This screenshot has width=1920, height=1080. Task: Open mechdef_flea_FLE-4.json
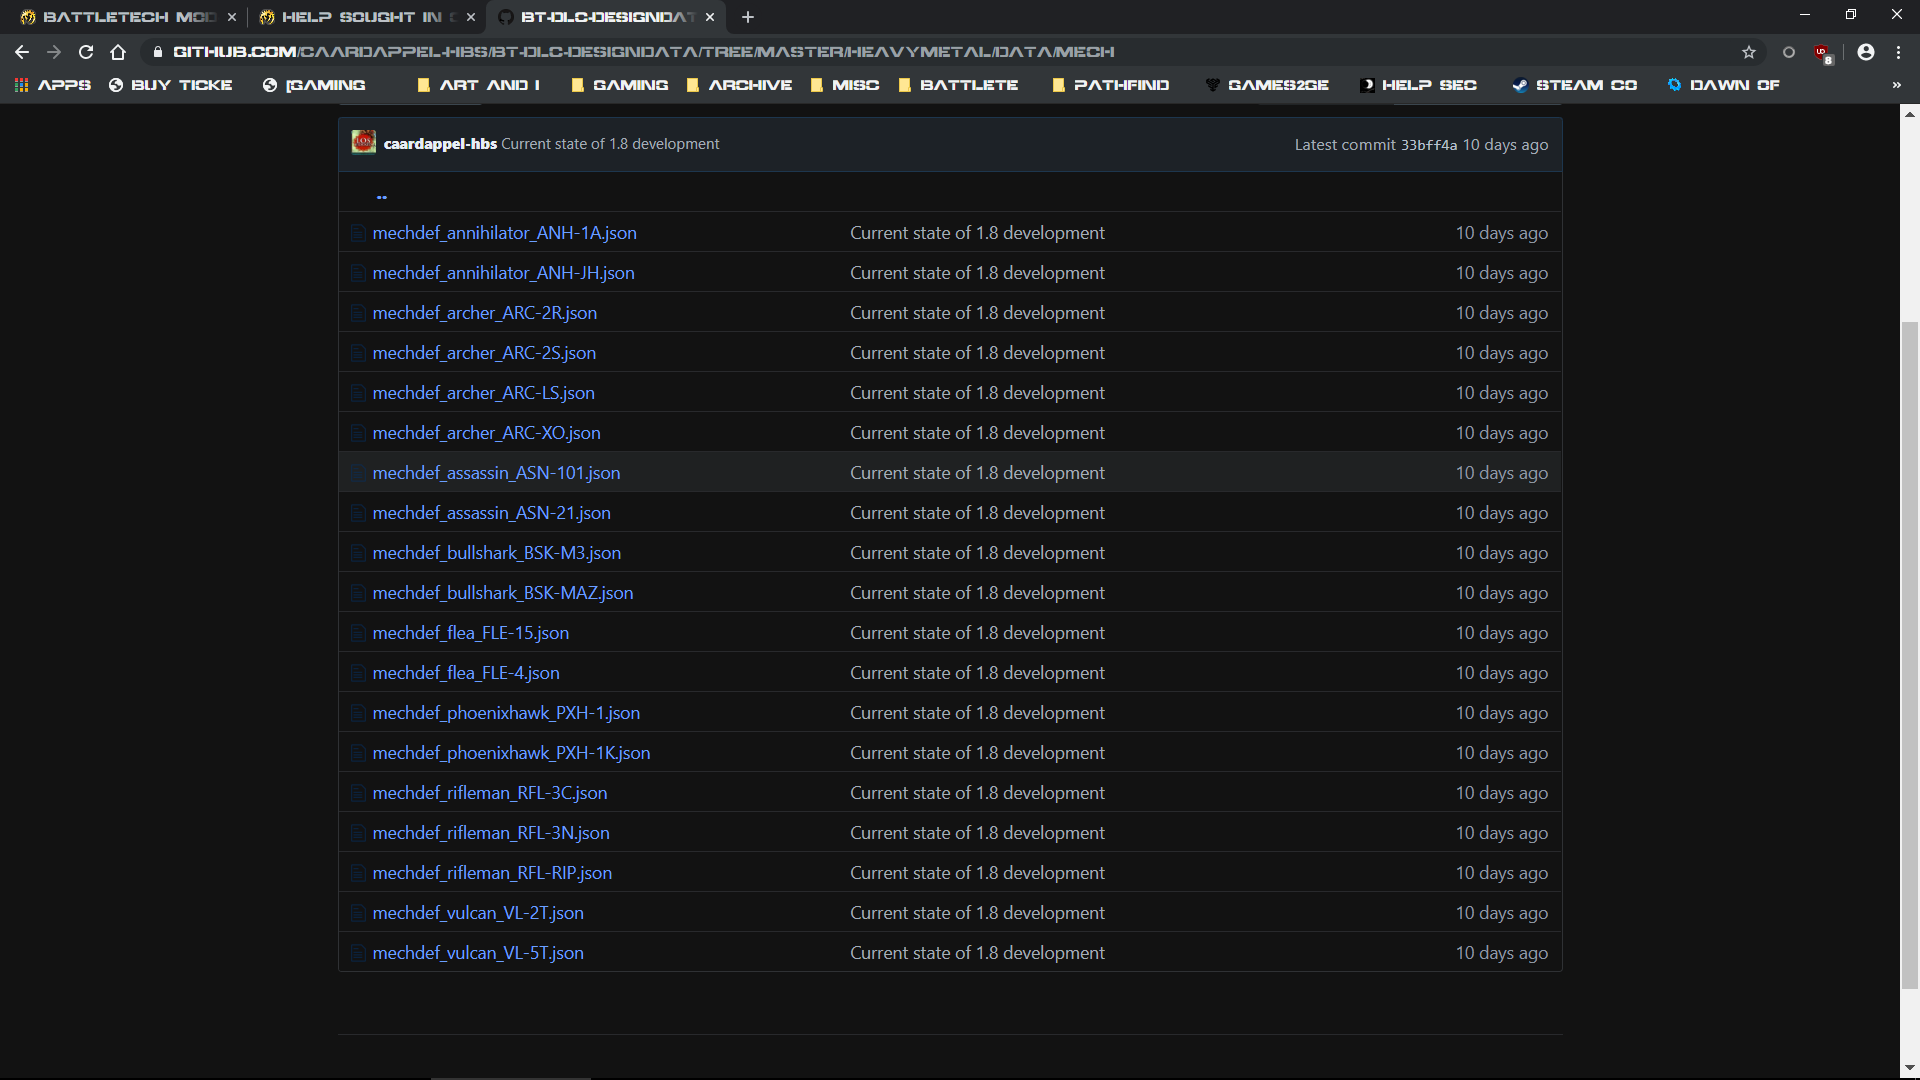(466, 673)
